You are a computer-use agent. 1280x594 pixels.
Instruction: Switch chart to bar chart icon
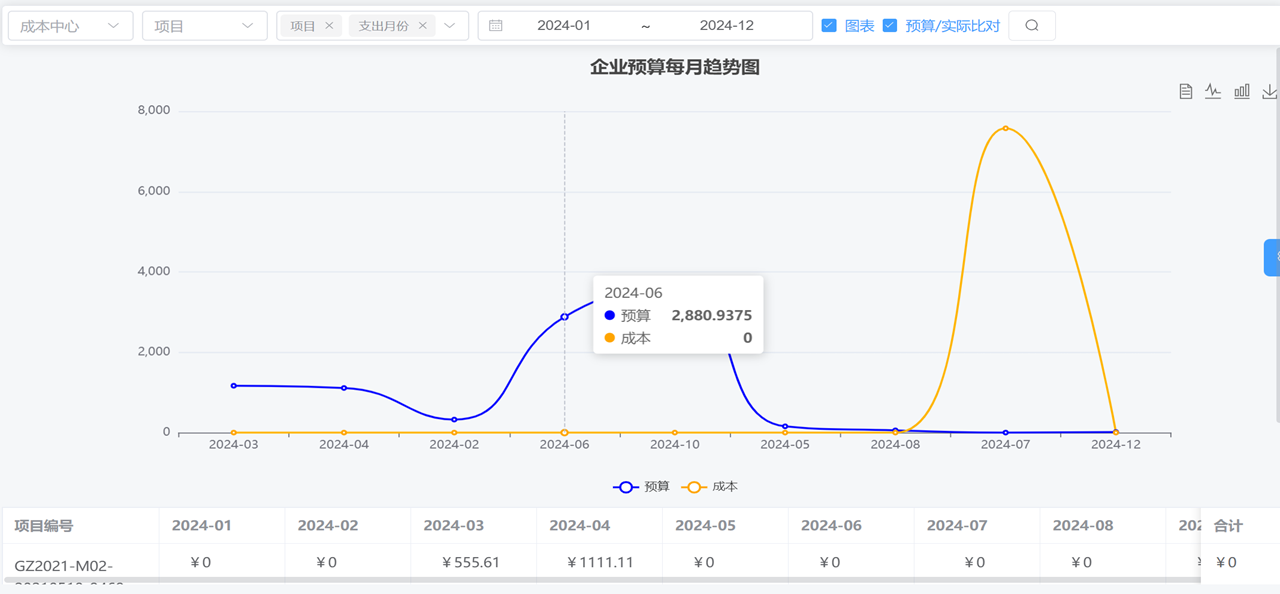[x=1241, y=90]
